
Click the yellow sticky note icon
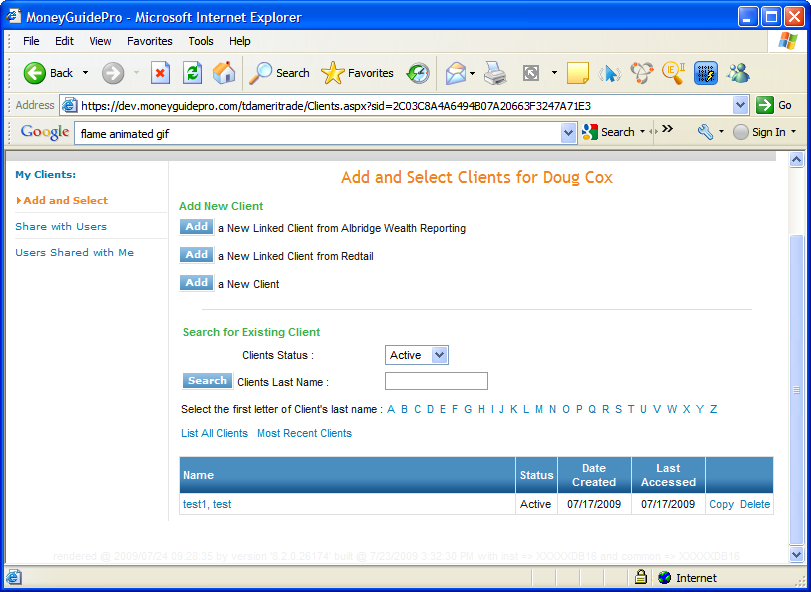coord(578,73)
